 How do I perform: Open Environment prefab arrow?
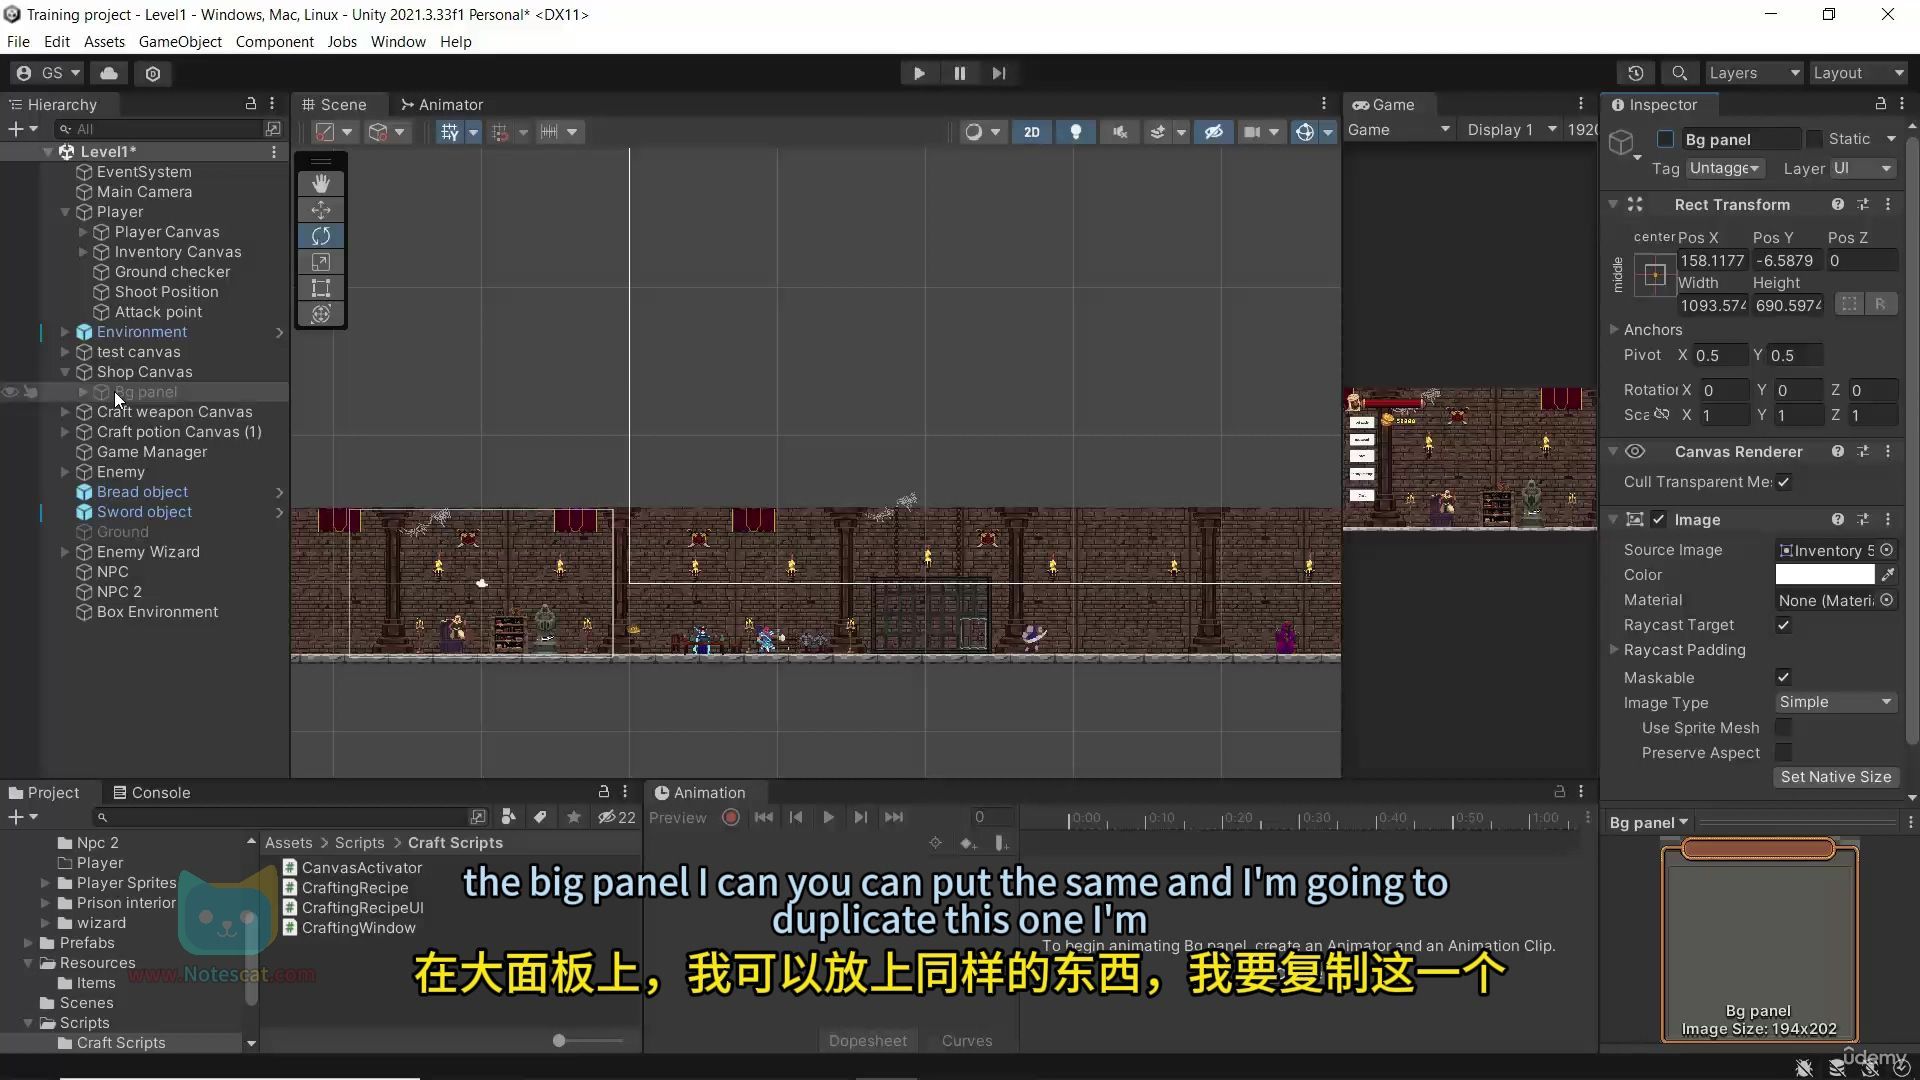point(279,332)
